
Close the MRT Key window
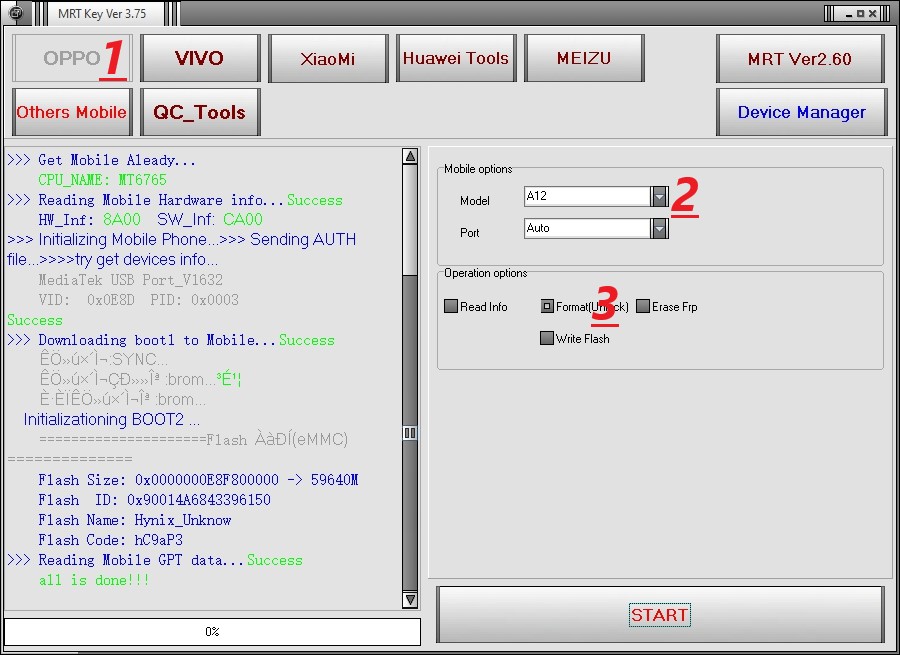[x=872, y=13]
